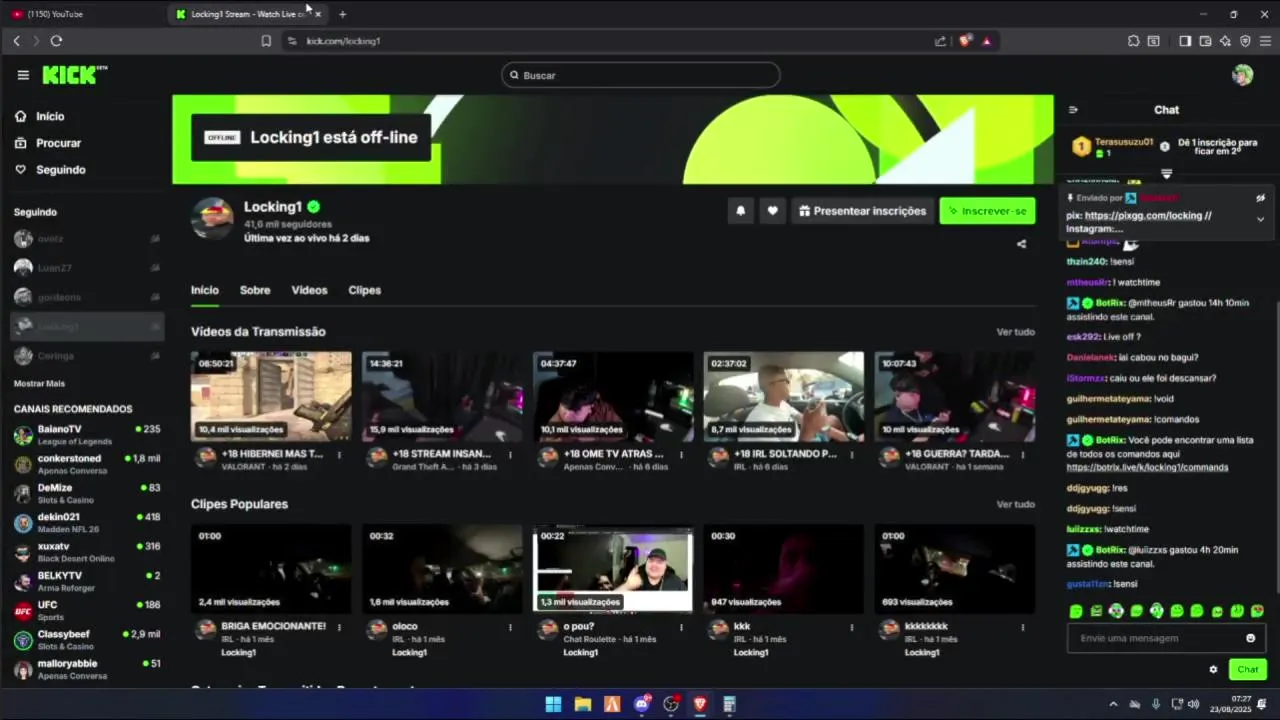Open options for +18 STREAM INSAN video
Image resolution: width=1280 pixels, height=720 pixels.
click(x=510, y=454)
